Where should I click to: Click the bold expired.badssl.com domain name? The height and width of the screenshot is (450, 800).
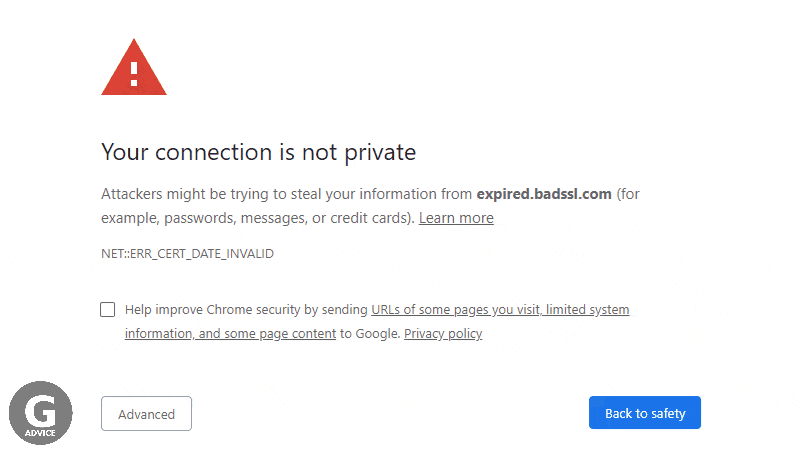(x=544, y=194)
